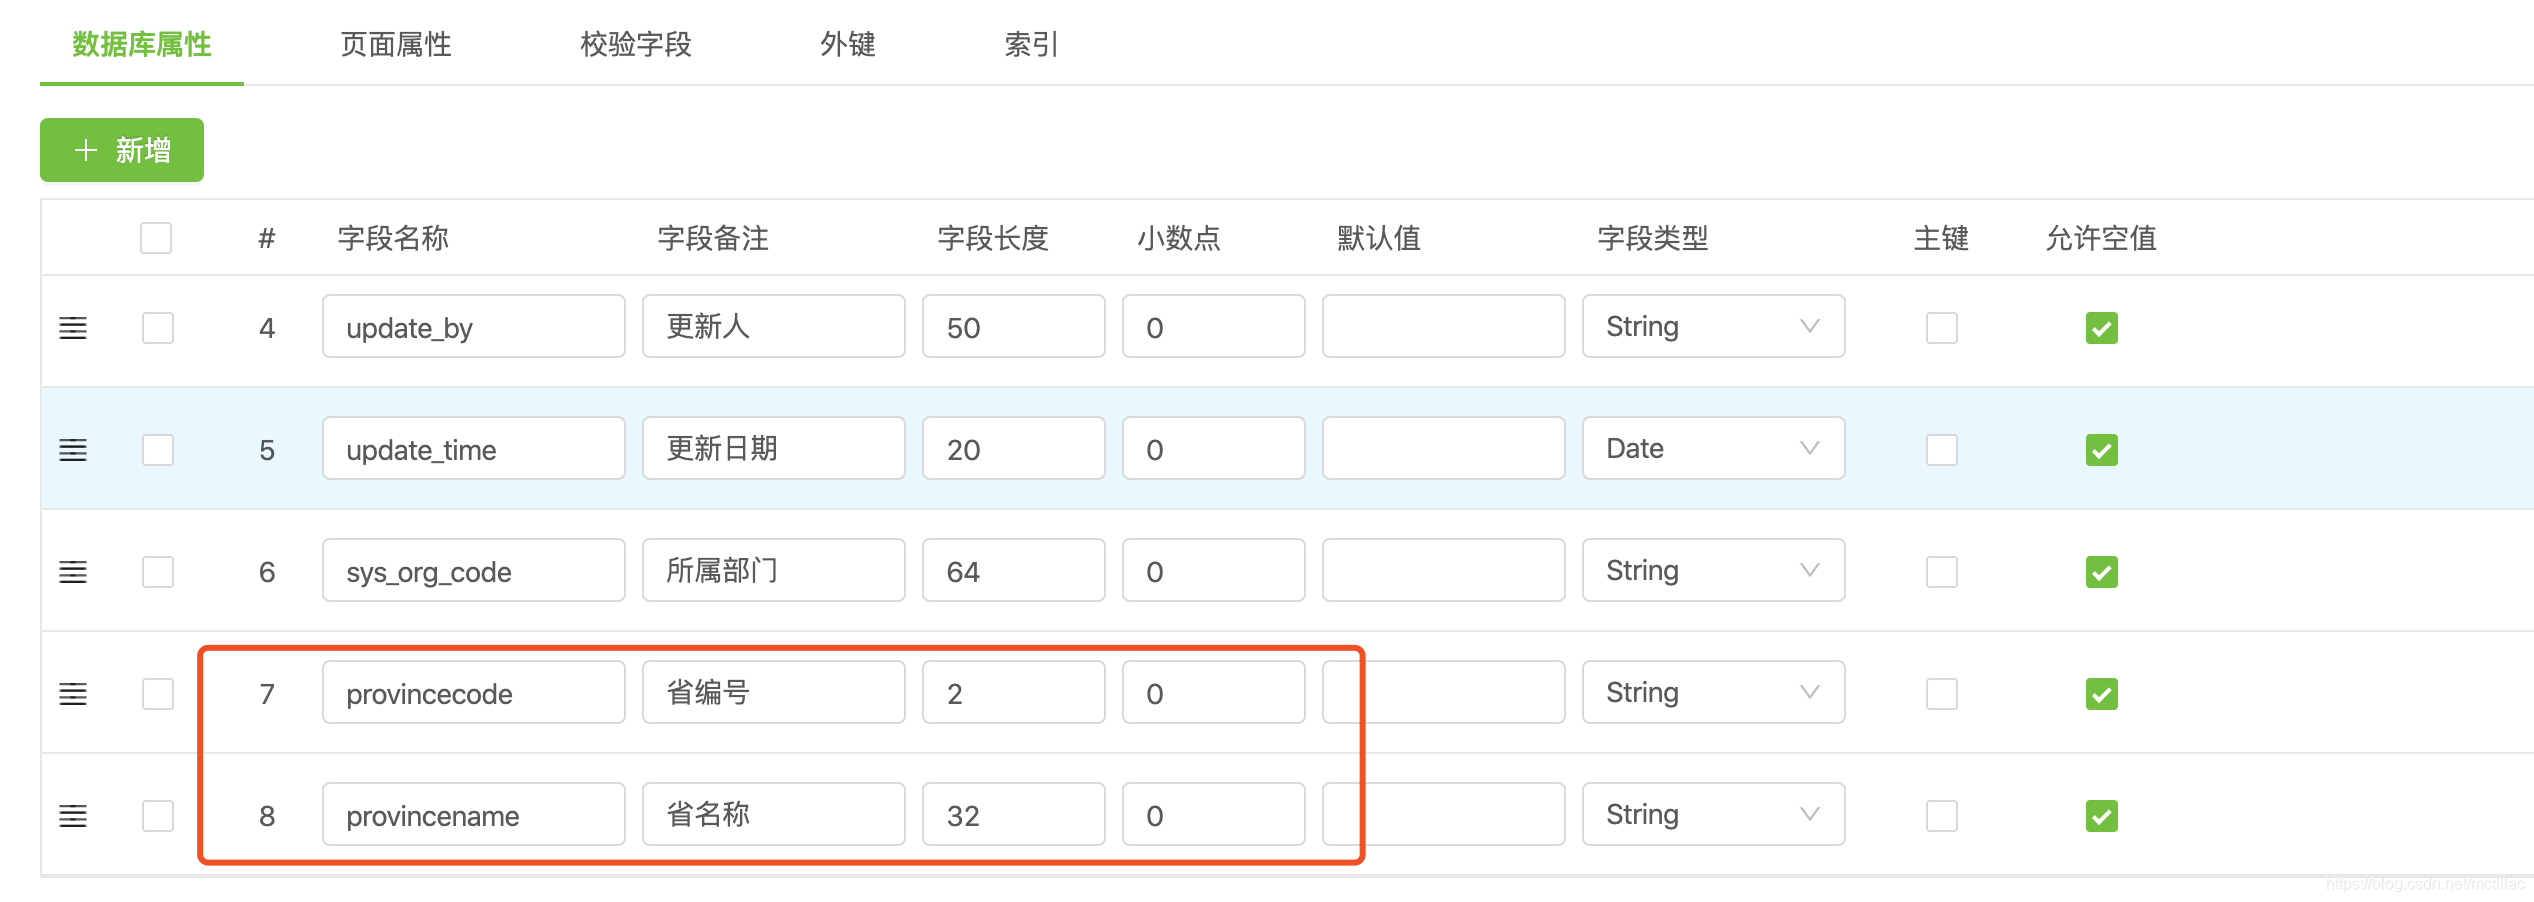Select the row checkbox for update_time
Screen dimensions: 2534x902
pos(156,450)
